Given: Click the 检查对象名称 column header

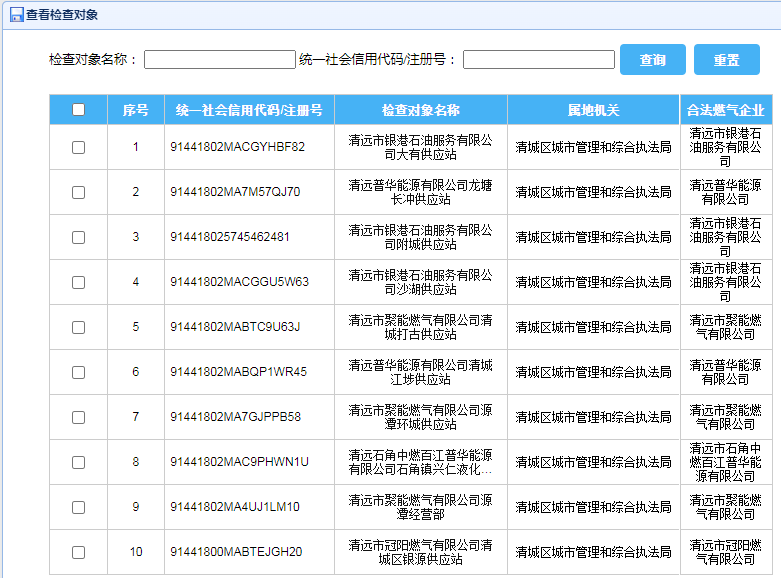Looking at the screenshot, I should pyautogui.click(x=421, y=110).
